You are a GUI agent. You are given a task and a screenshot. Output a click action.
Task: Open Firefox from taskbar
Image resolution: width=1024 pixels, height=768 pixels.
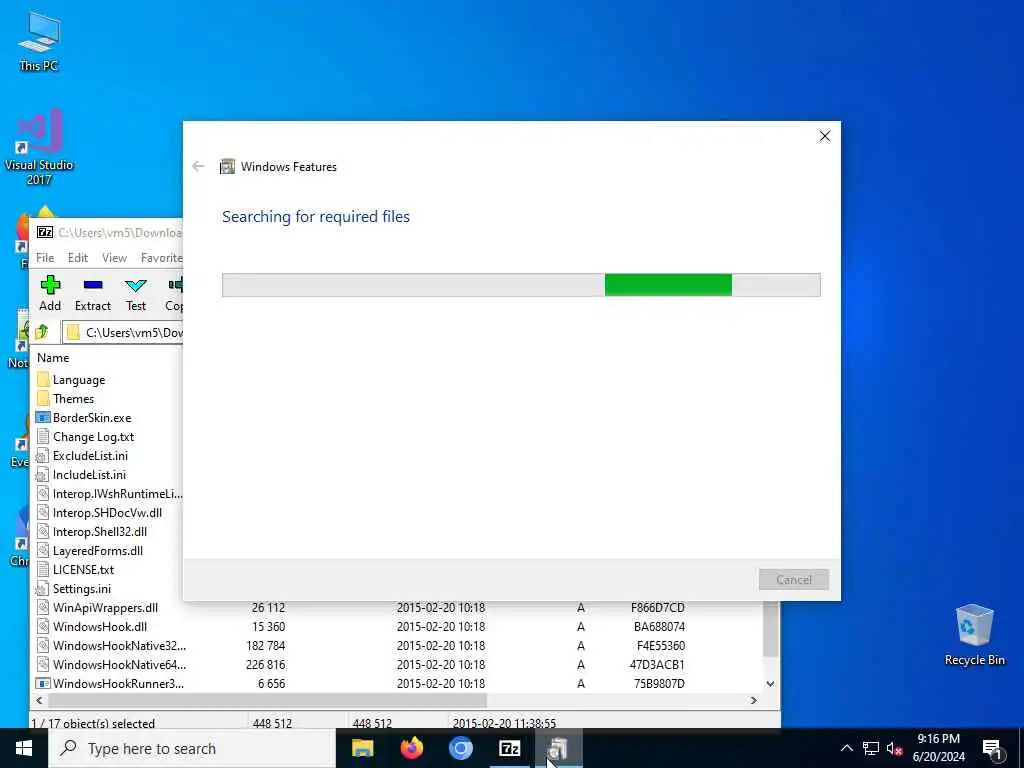pyautogui.click(x=411, y=748)
